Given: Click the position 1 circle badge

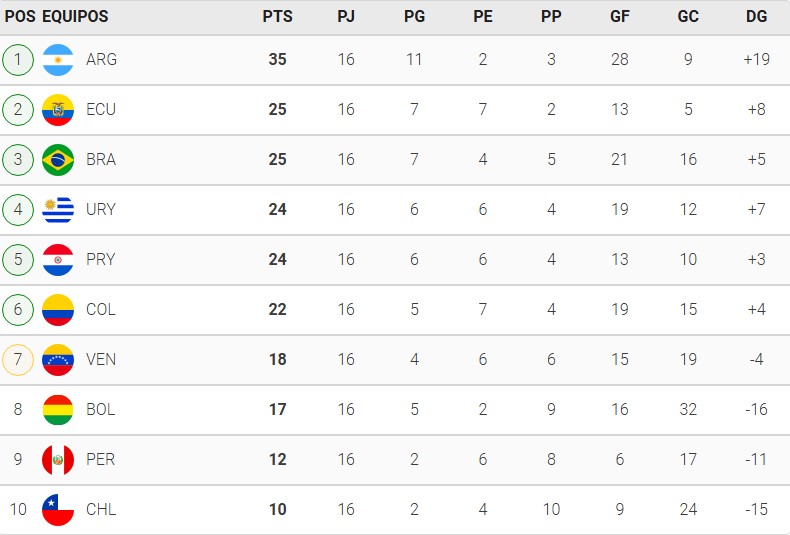Looking at the screenshot, I should (18, 60).
